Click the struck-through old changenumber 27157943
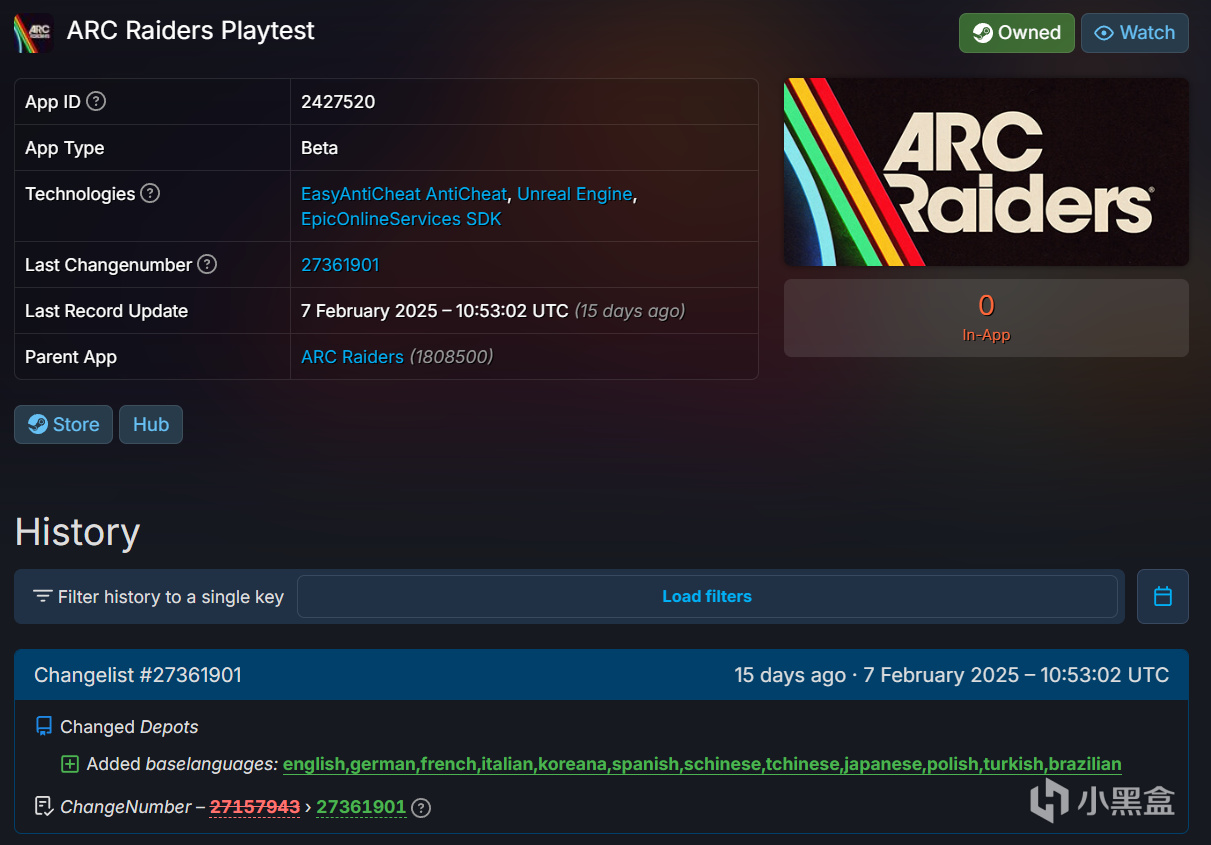This screenshot has width=1211, height=845. [x=254, y=807]
